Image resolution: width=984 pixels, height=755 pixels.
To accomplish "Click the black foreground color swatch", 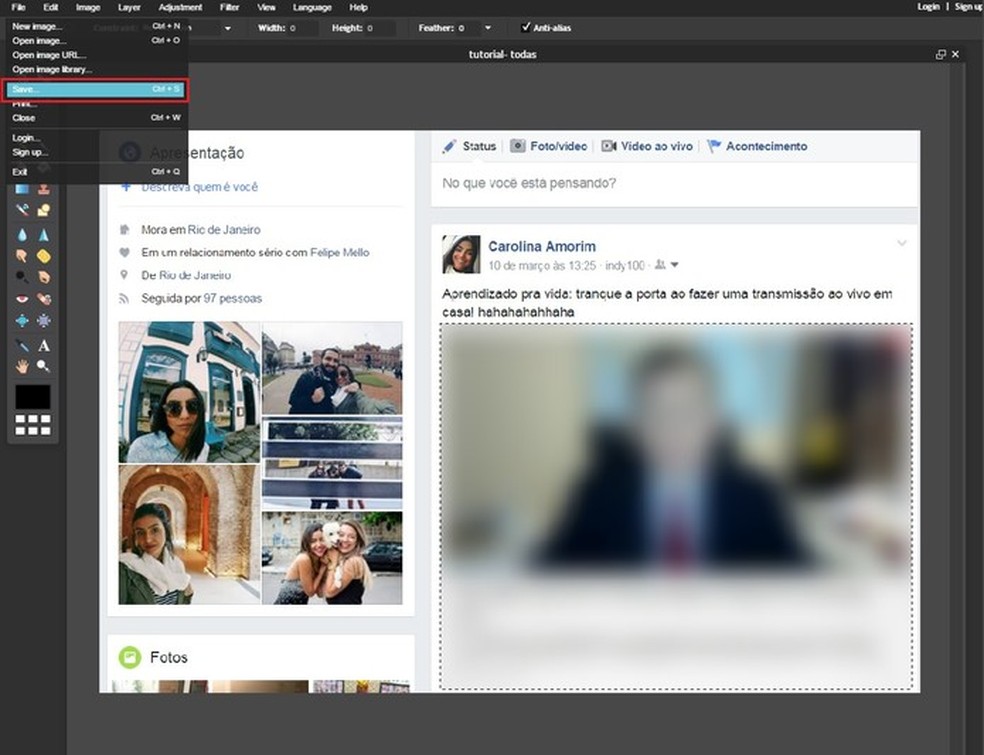I will pyautogui.click(x=32, y=396).
